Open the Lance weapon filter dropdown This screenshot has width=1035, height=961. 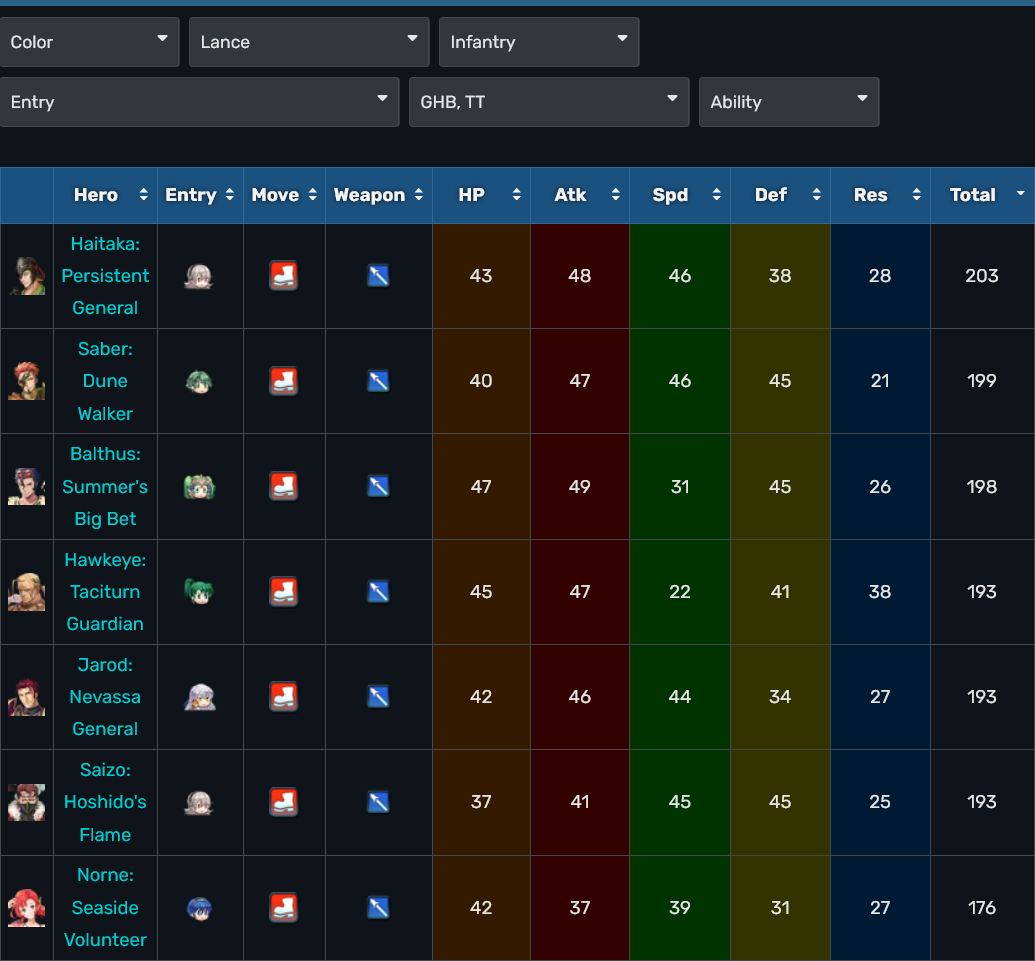309,42
